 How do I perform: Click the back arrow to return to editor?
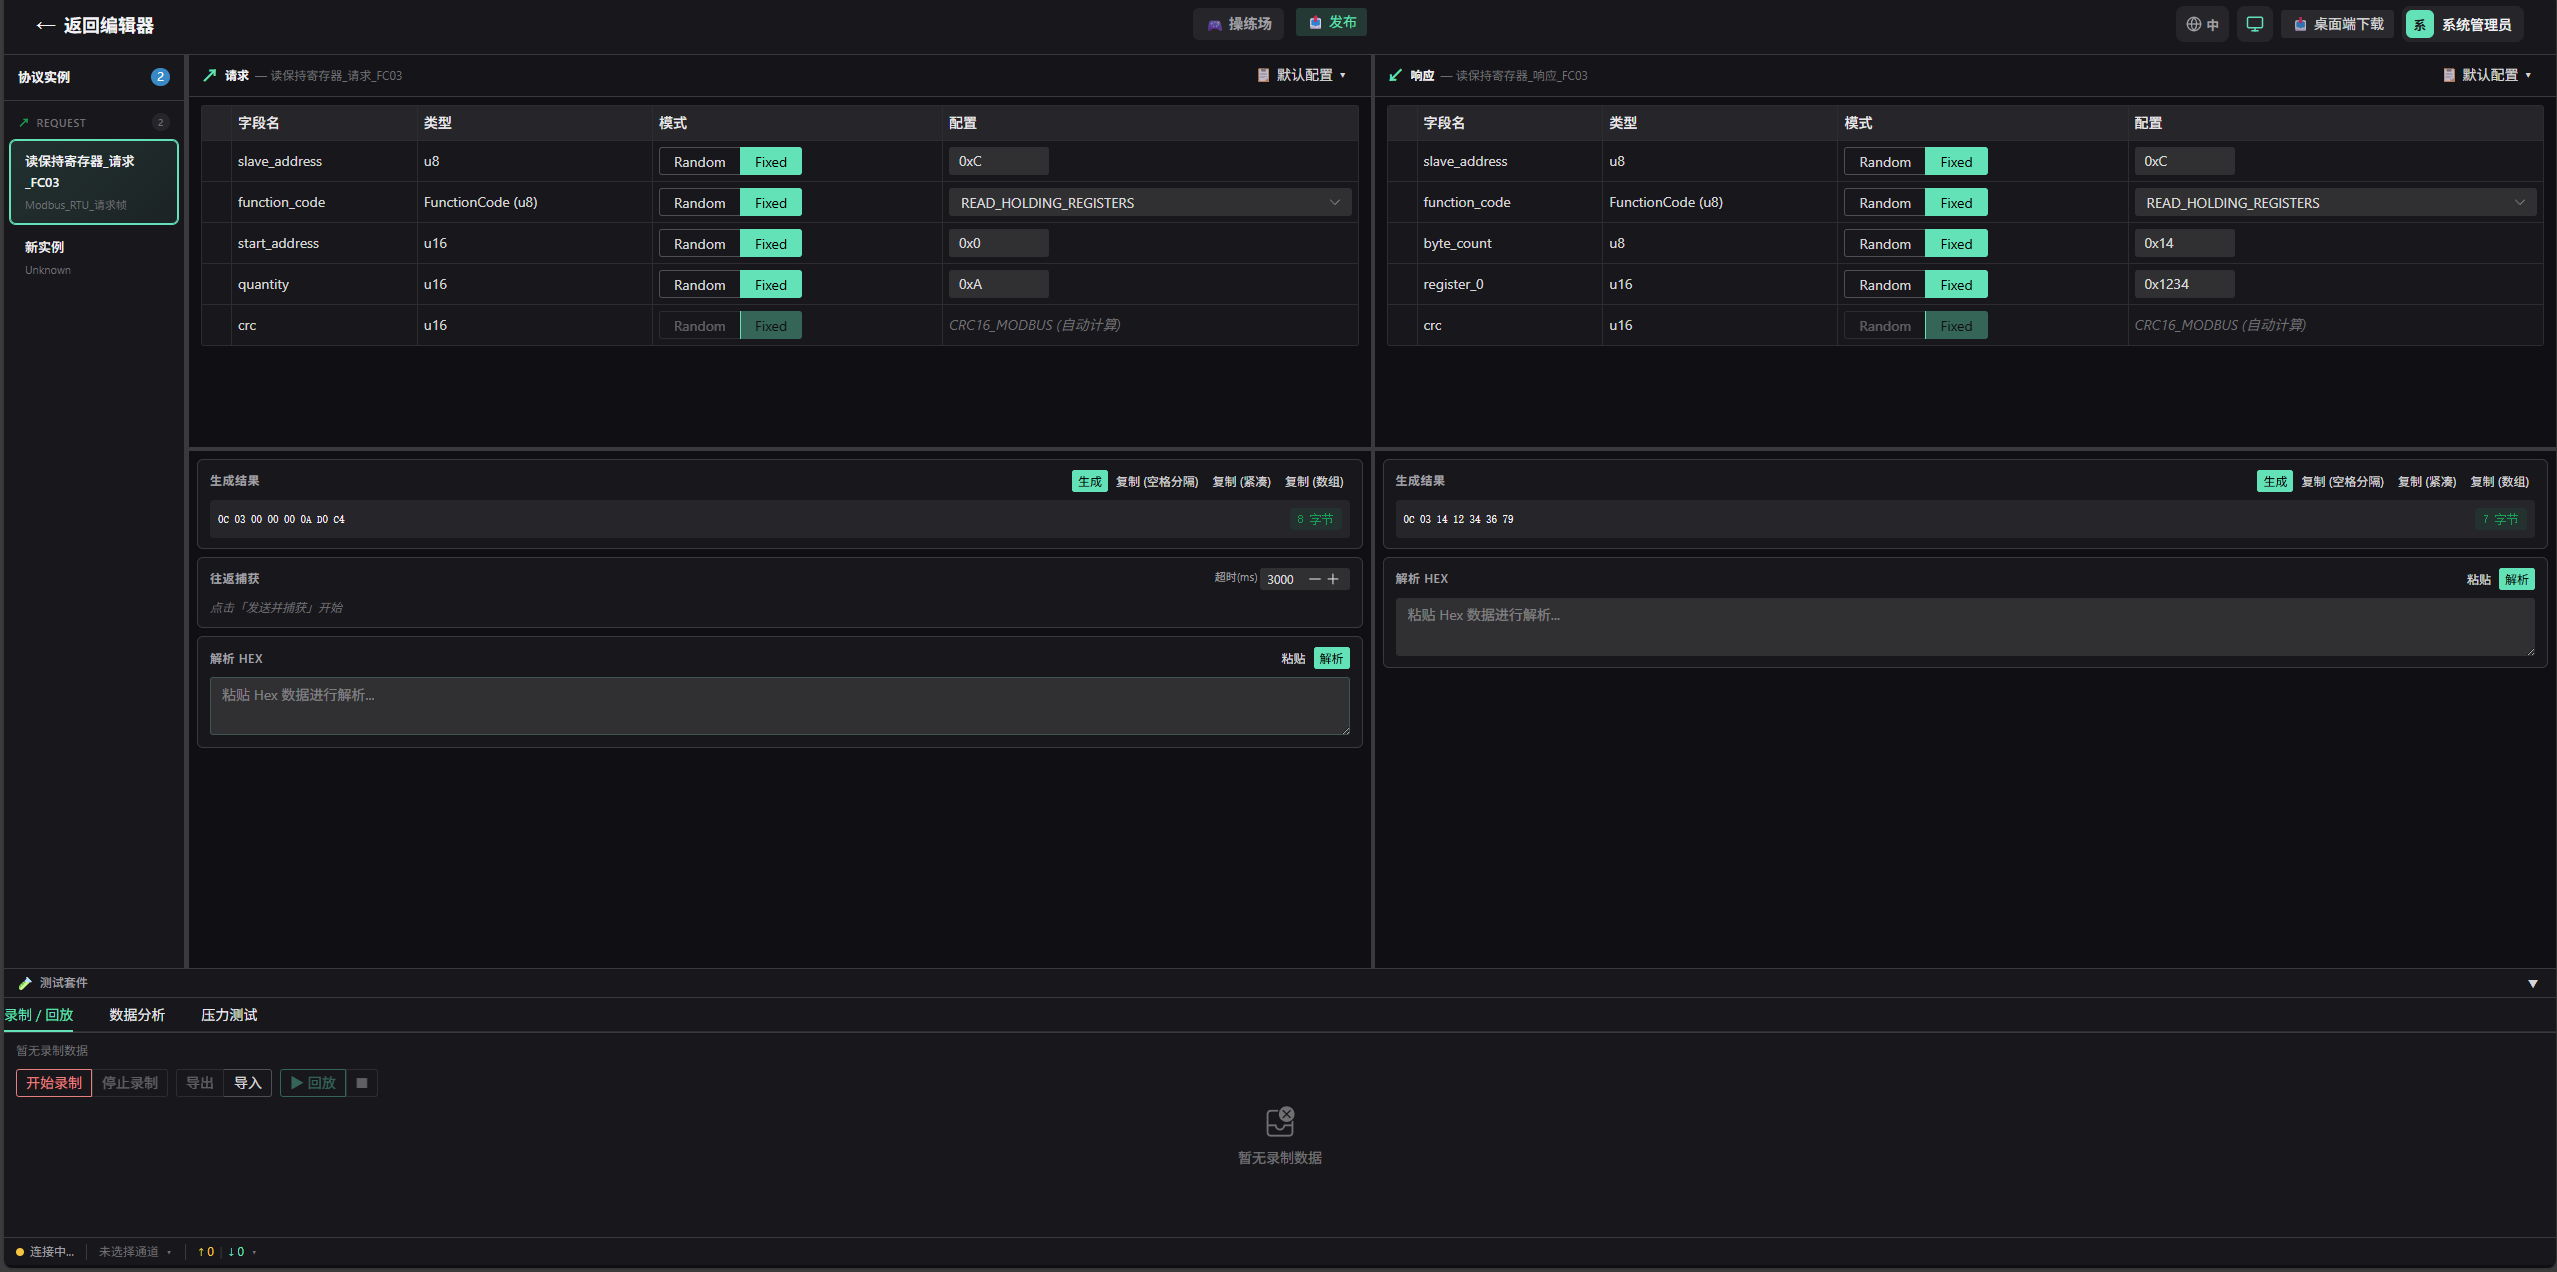tap(45, 26)
